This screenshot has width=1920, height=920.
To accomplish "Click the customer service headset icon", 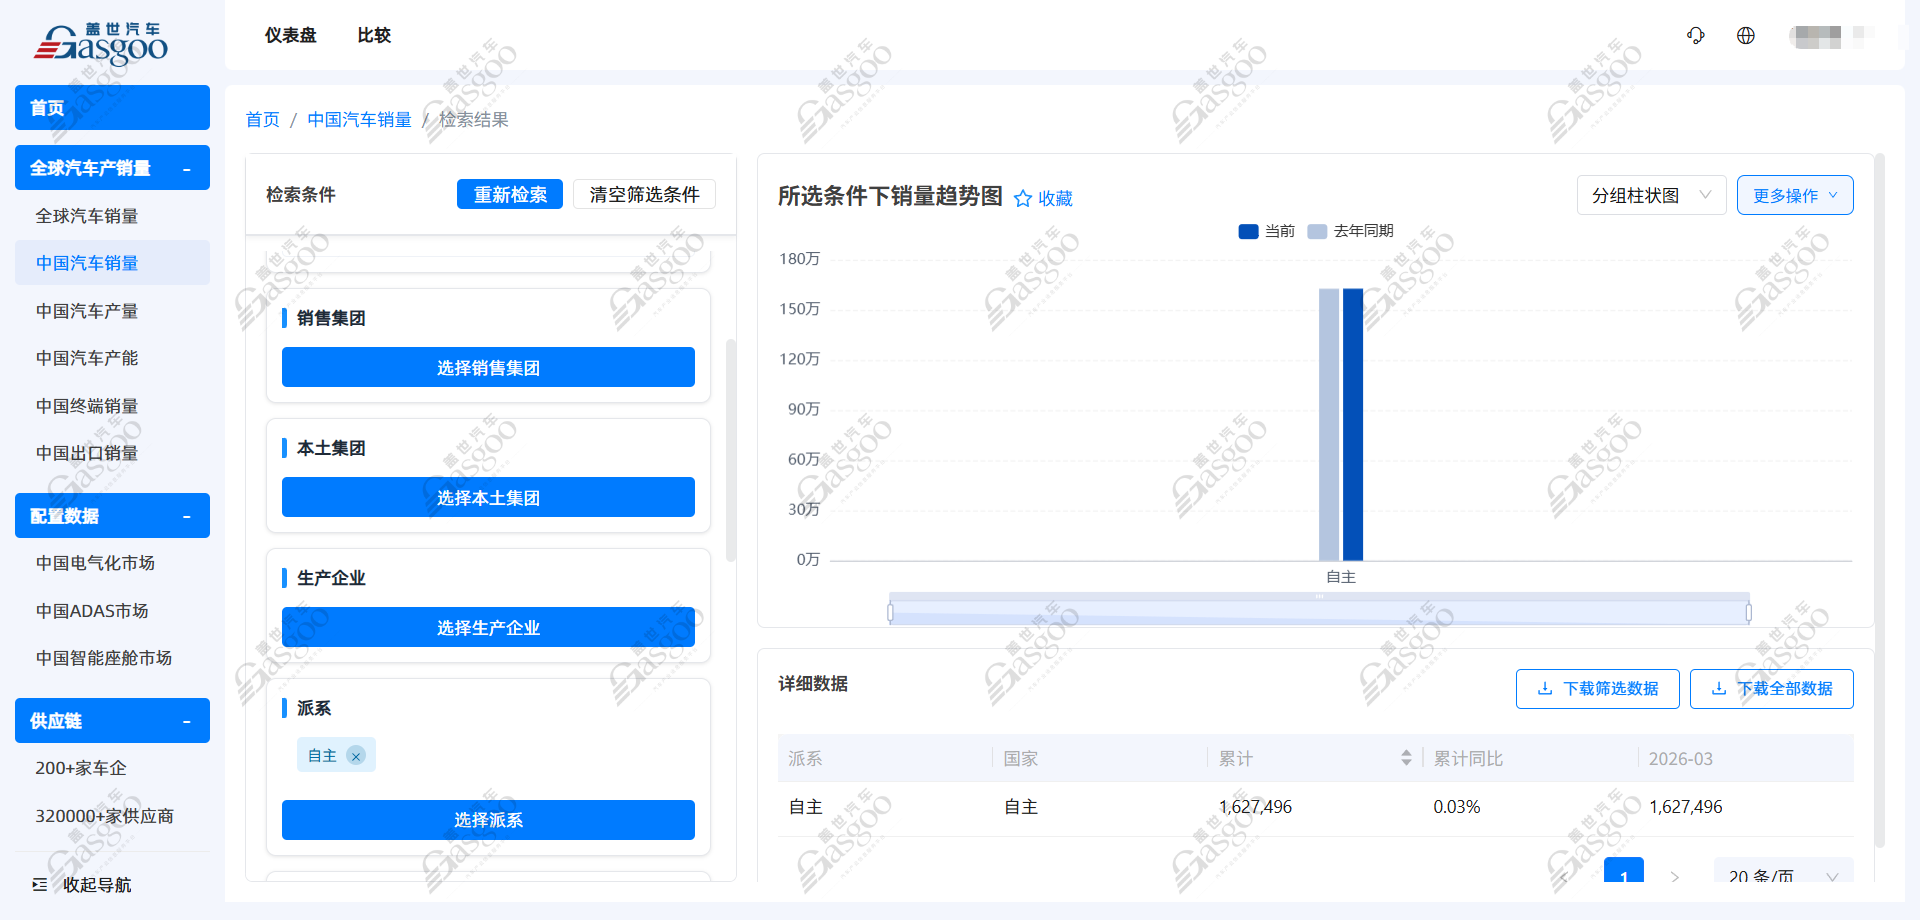I will (1695, 36).
